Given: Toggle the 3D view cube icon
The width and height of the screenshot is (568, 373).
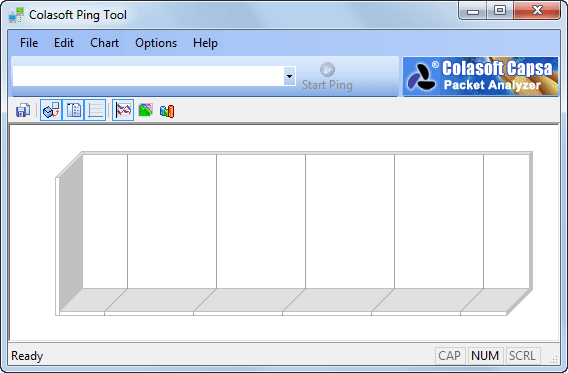Looking at the screenshot, I should [x=51, y=110].
